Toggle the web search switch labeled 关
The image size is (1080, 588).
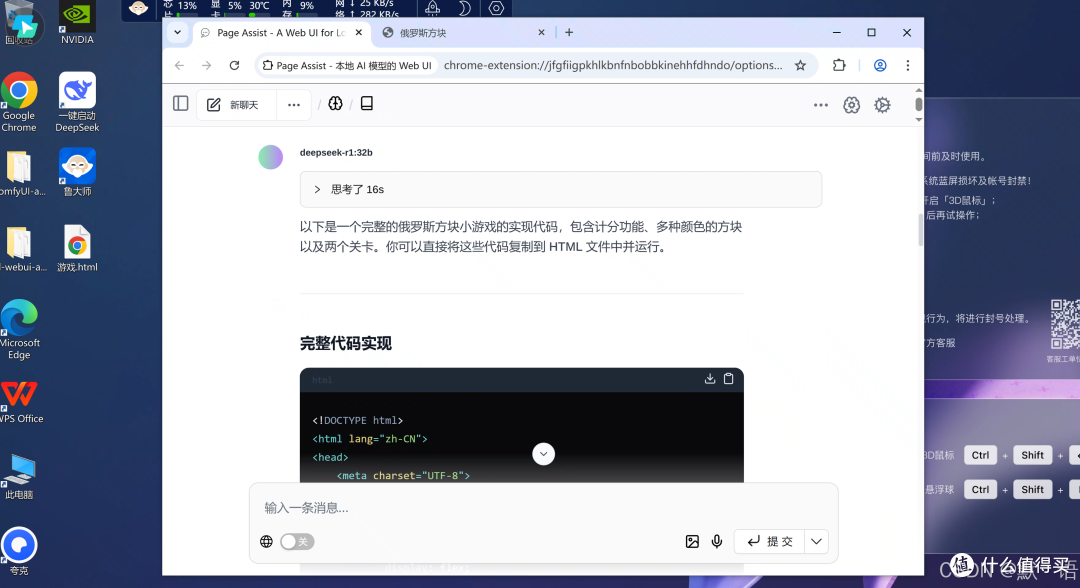click(297, 542)
